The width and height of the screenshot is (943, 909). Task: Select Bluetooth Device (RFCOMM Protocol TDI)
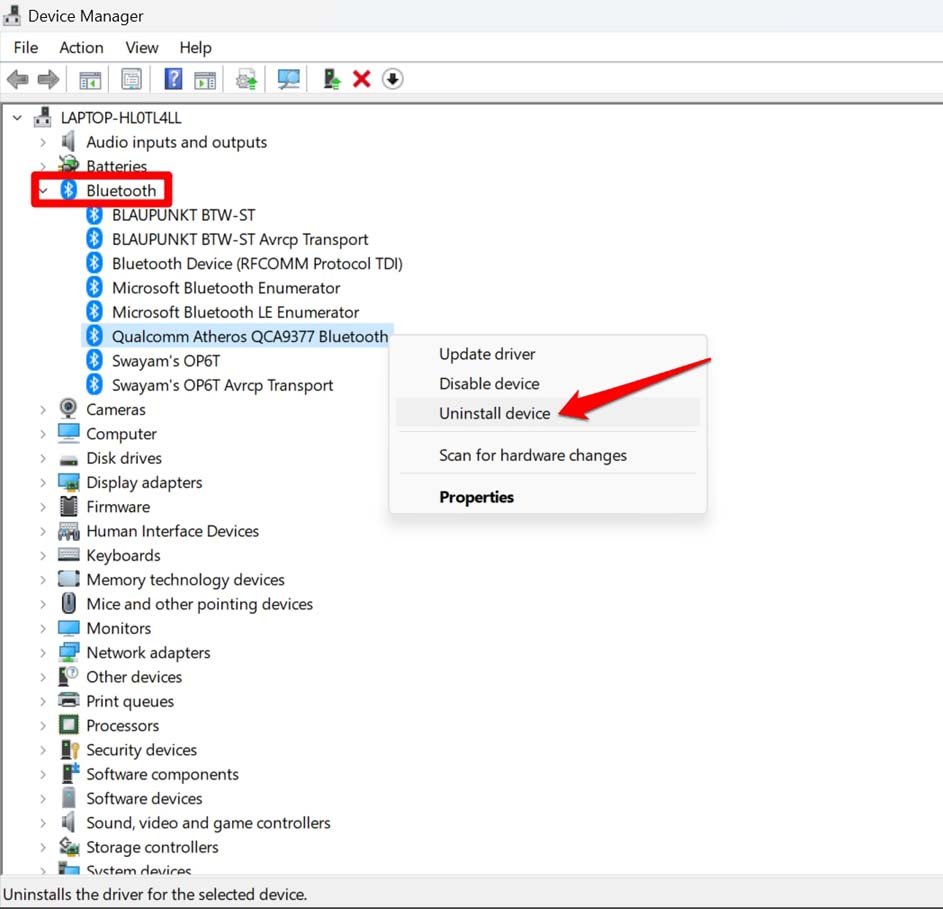click(x=257, y=263)
